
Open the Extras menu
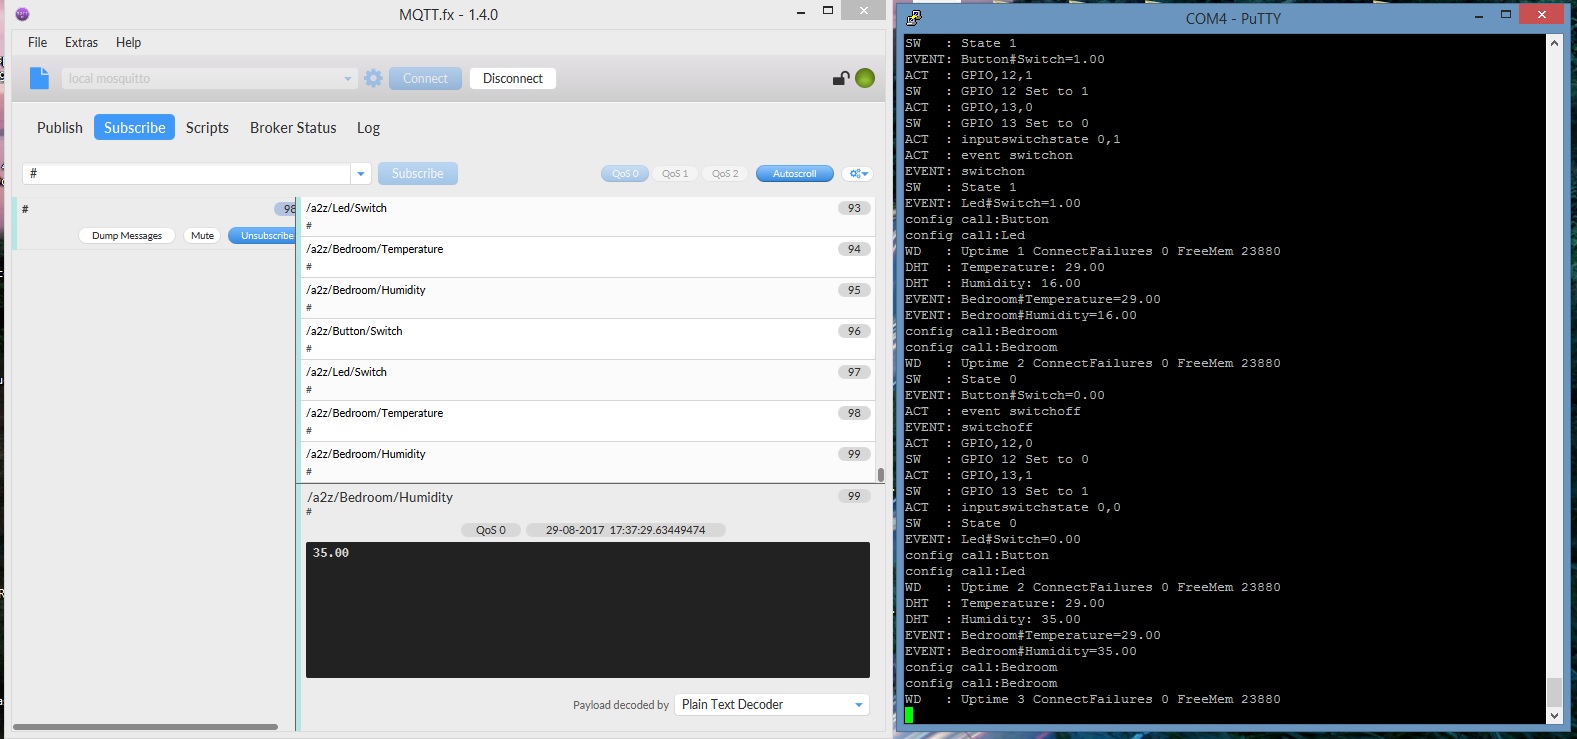click(x=81, y=42)
